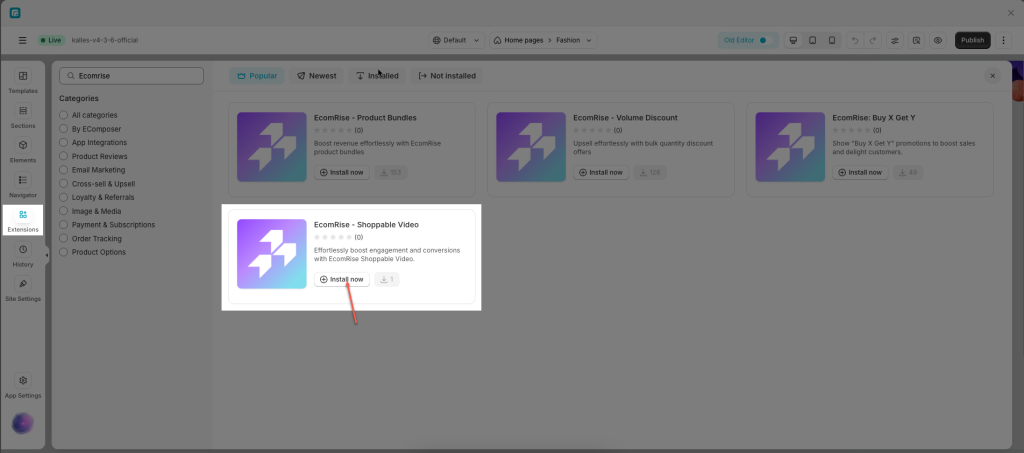Open the Navigator panel in the sidebar
The image size is (1024, 453).
pyautogui.click(x=23, y=186)
